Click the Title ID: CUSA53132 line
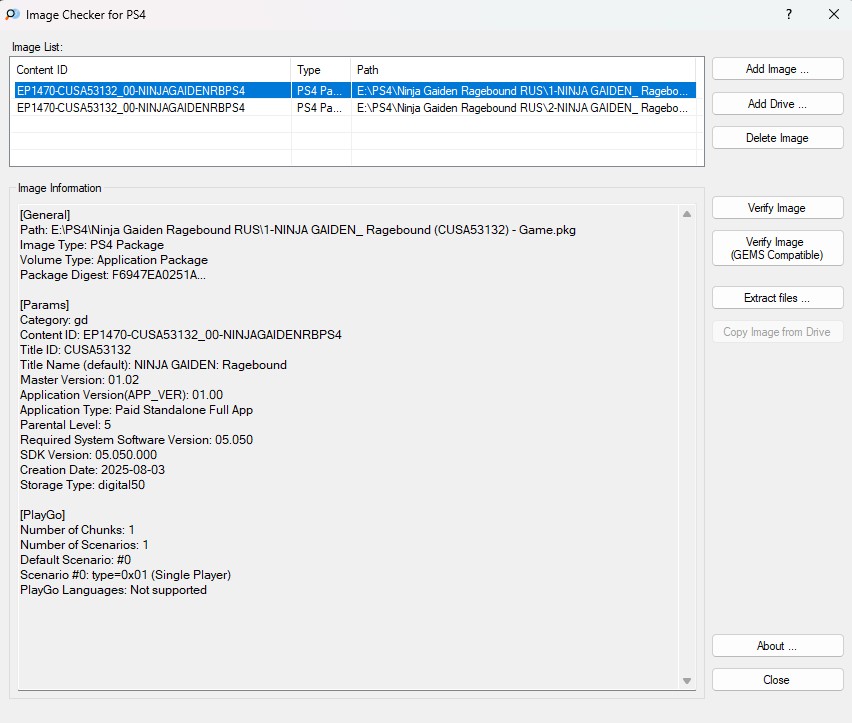 (76, 350)
